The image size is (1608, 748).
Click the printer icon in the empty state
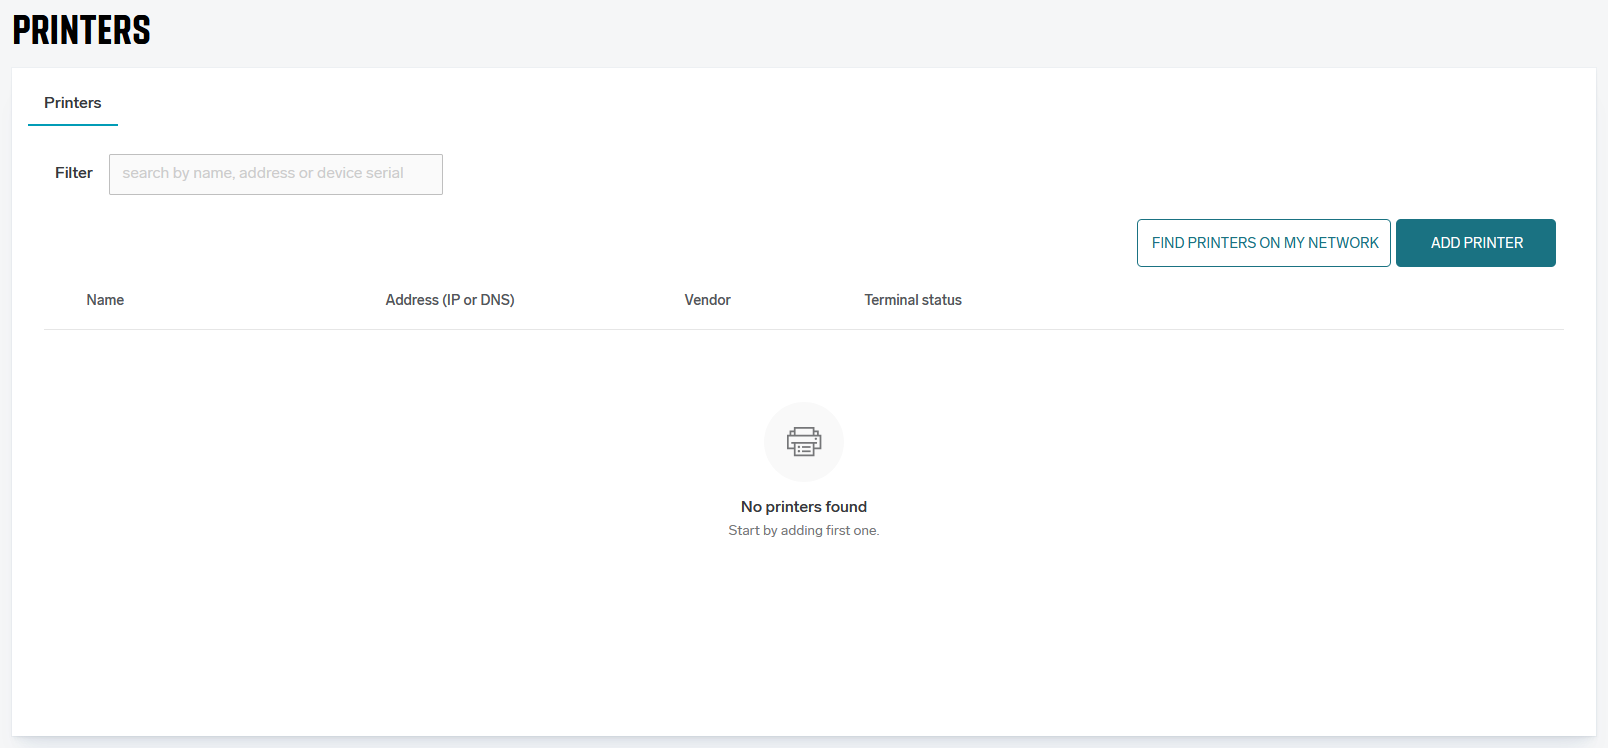803,442
